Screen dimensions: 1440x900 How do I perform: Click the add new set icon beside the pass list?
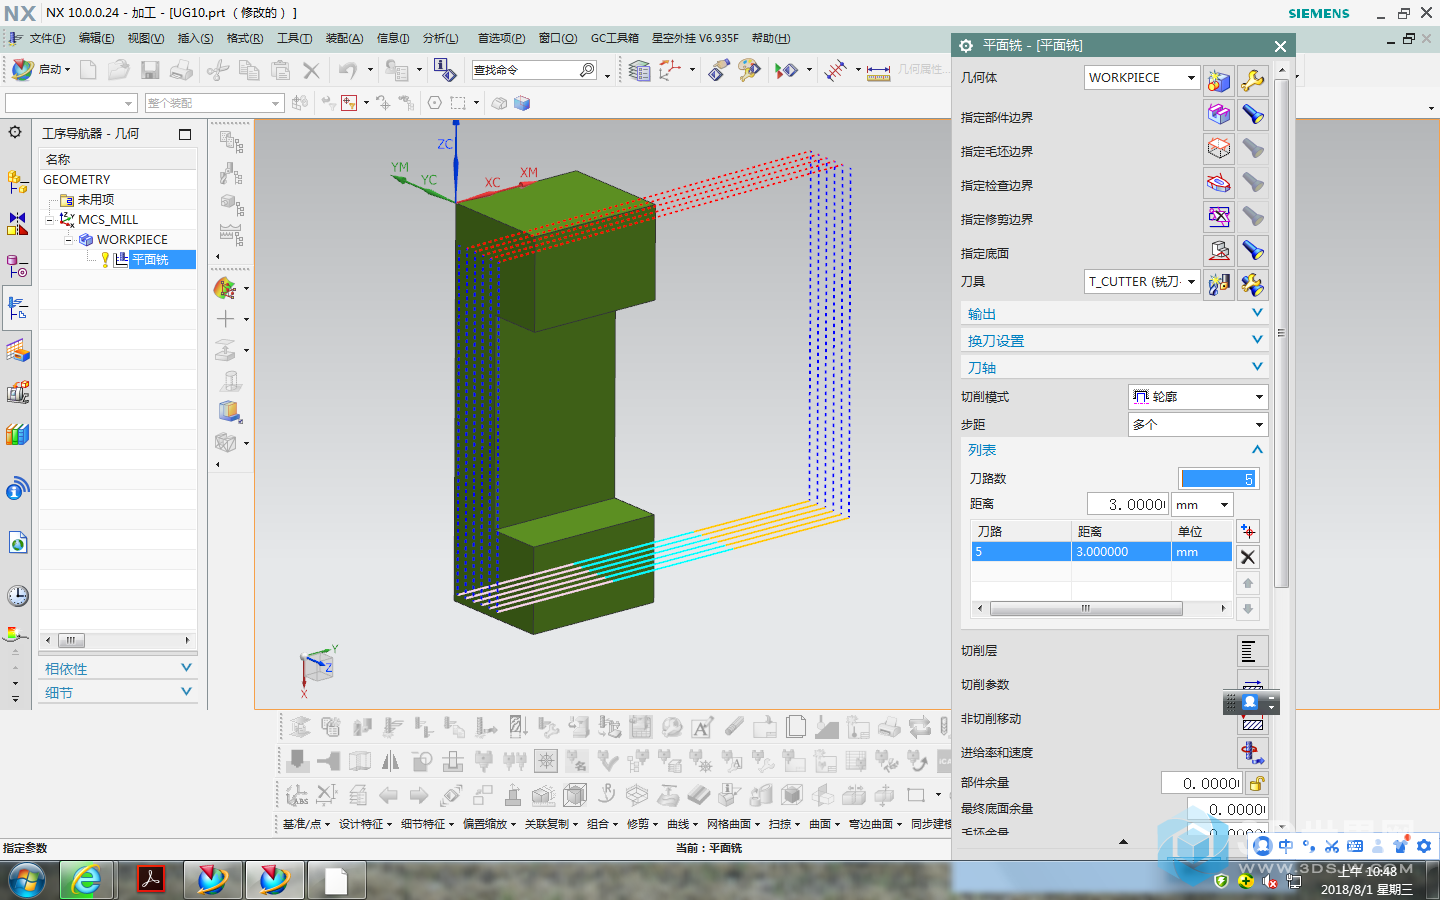click(x=1248, y=531)
